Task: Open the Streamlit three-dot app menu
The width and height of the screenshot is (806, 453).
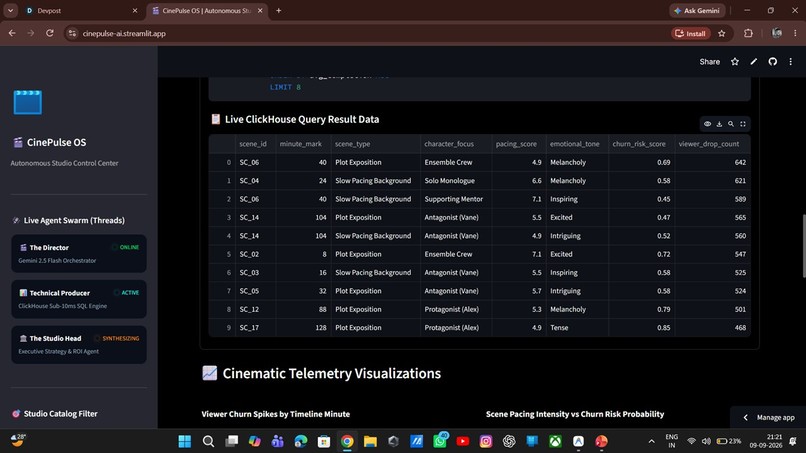Action: coord(791,62)
